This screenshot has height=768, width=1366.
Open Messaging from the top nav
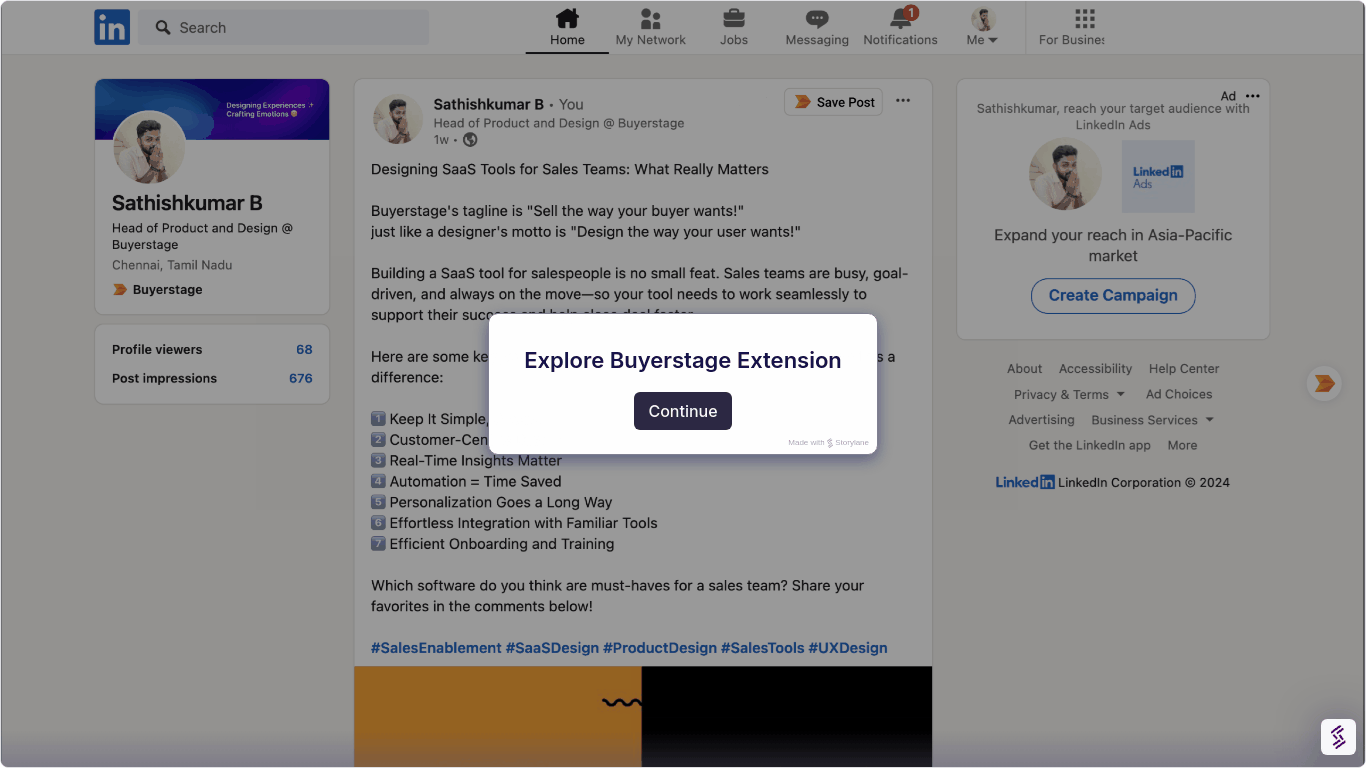(817, 27)
